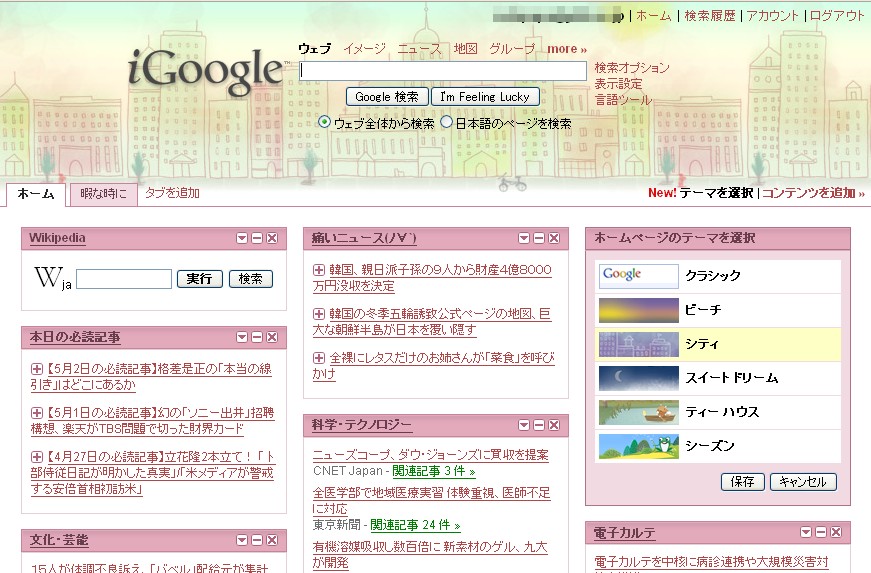Focus the main Google search box
871x573 pixels.
443,71
